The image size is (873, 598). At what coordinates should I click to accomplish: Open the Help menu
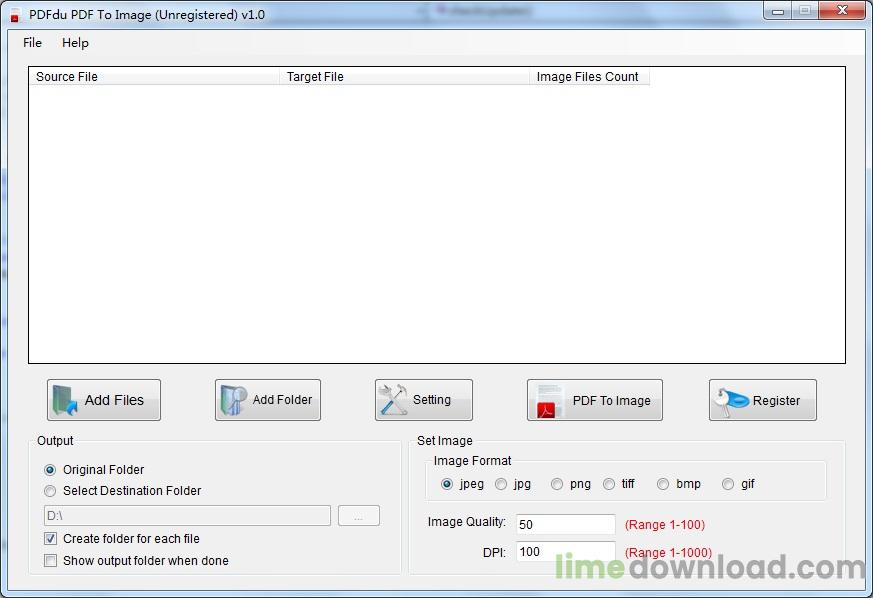pyautogui.click(x=75, y=43)
